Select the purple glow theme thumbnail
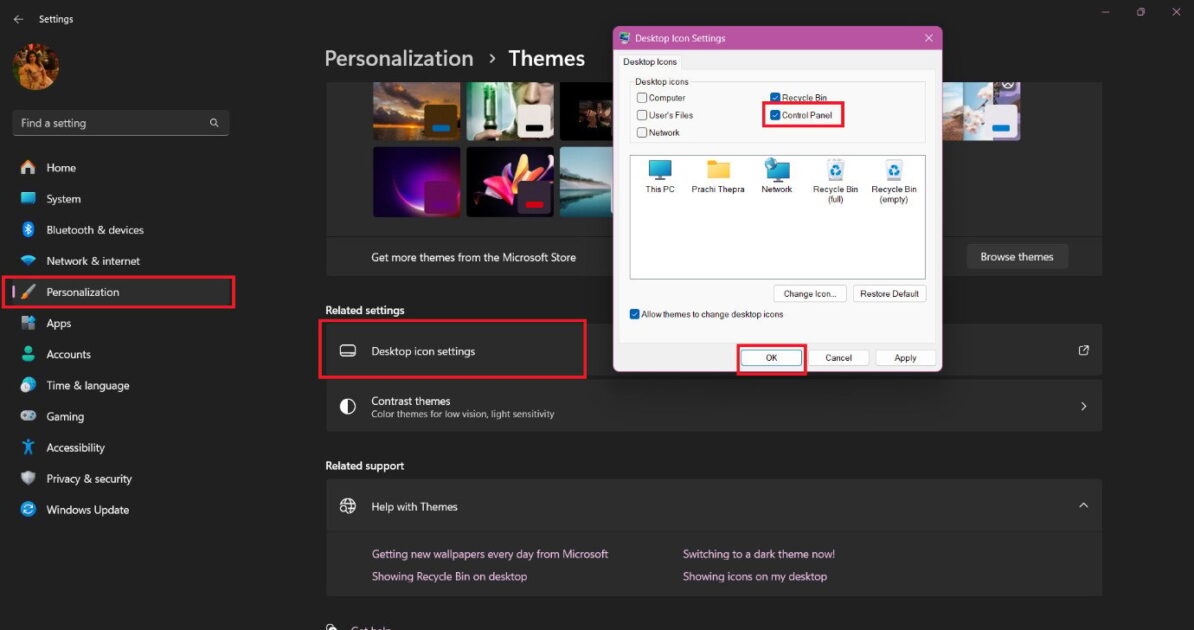Viewport: 1194px width, 630px height. coord(417,182)
